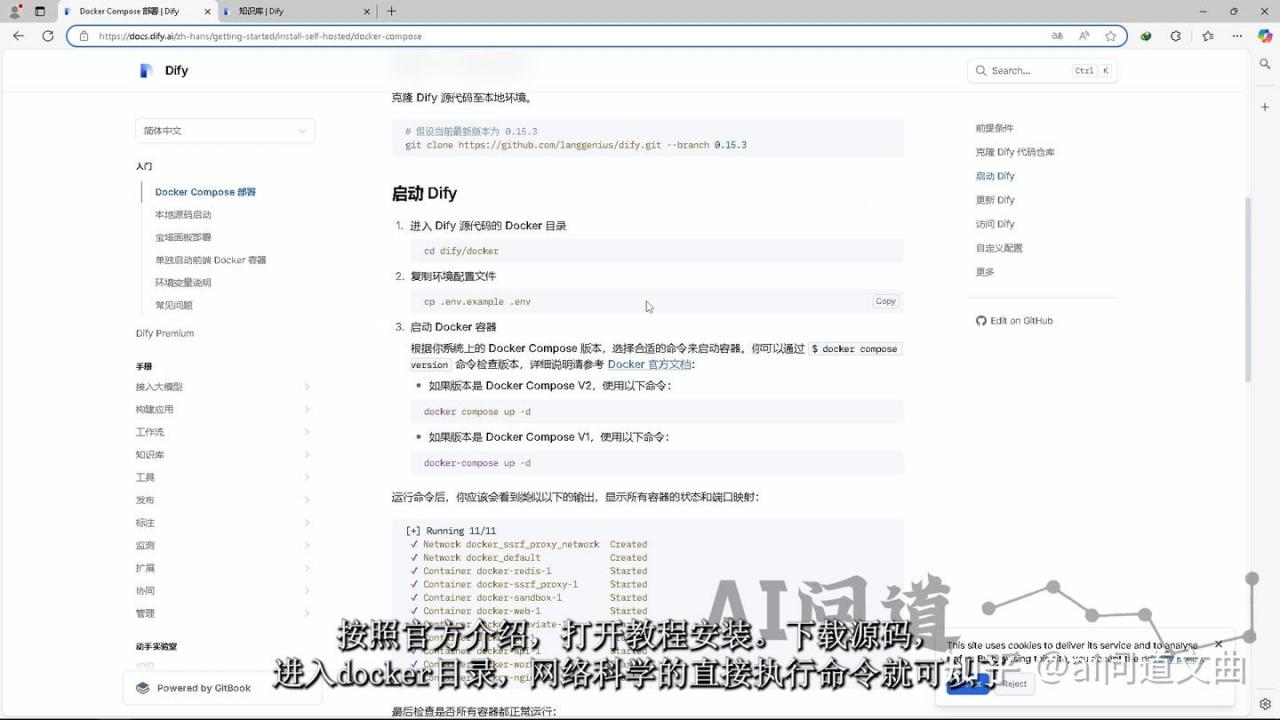Viewport: 1280px width, 720px height.
Task: Add a sidebar app with the plus icon
Action: [1265, 107]
